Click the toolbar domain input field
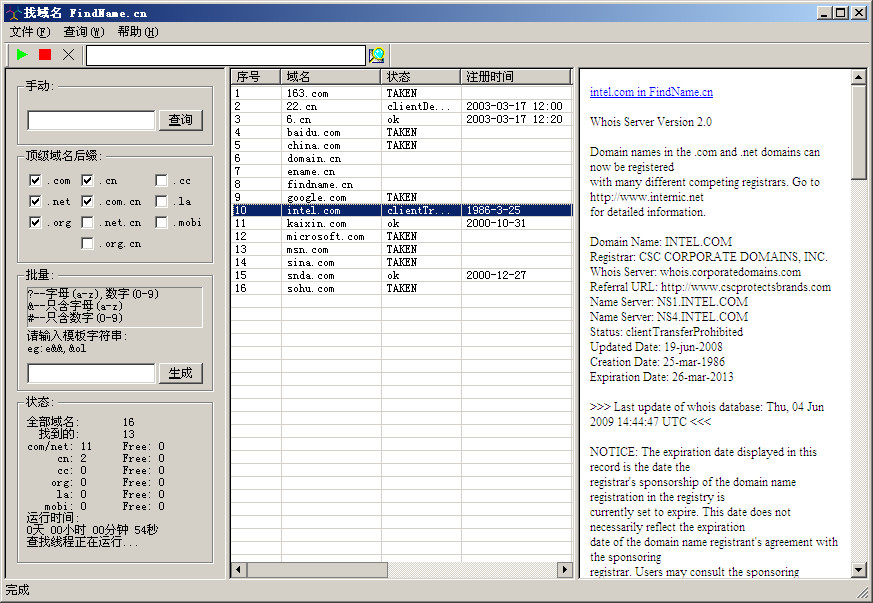Image resolution: width=873 pixels, height=603 pixels. pyautogui.click(x=225, y=55)
